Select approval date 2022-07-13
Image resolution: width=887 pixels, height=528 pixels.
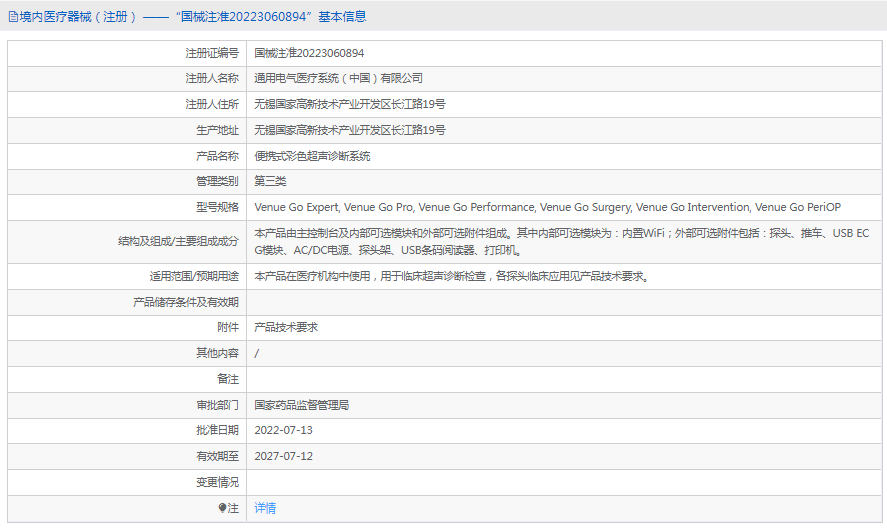(283, 430)
